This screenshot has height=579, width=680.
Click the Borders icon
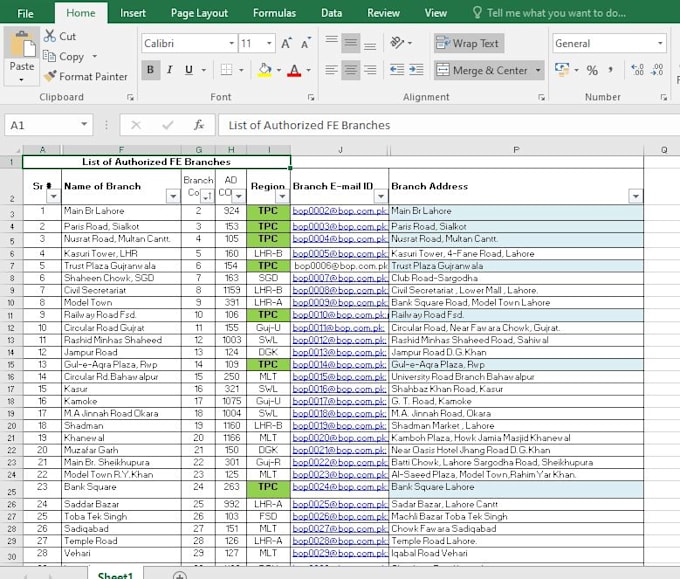(226, 70)
